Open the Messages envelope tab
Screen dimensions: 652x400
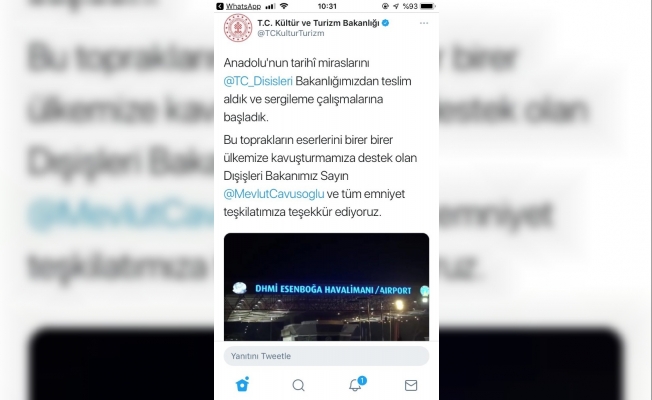(411, 385)
